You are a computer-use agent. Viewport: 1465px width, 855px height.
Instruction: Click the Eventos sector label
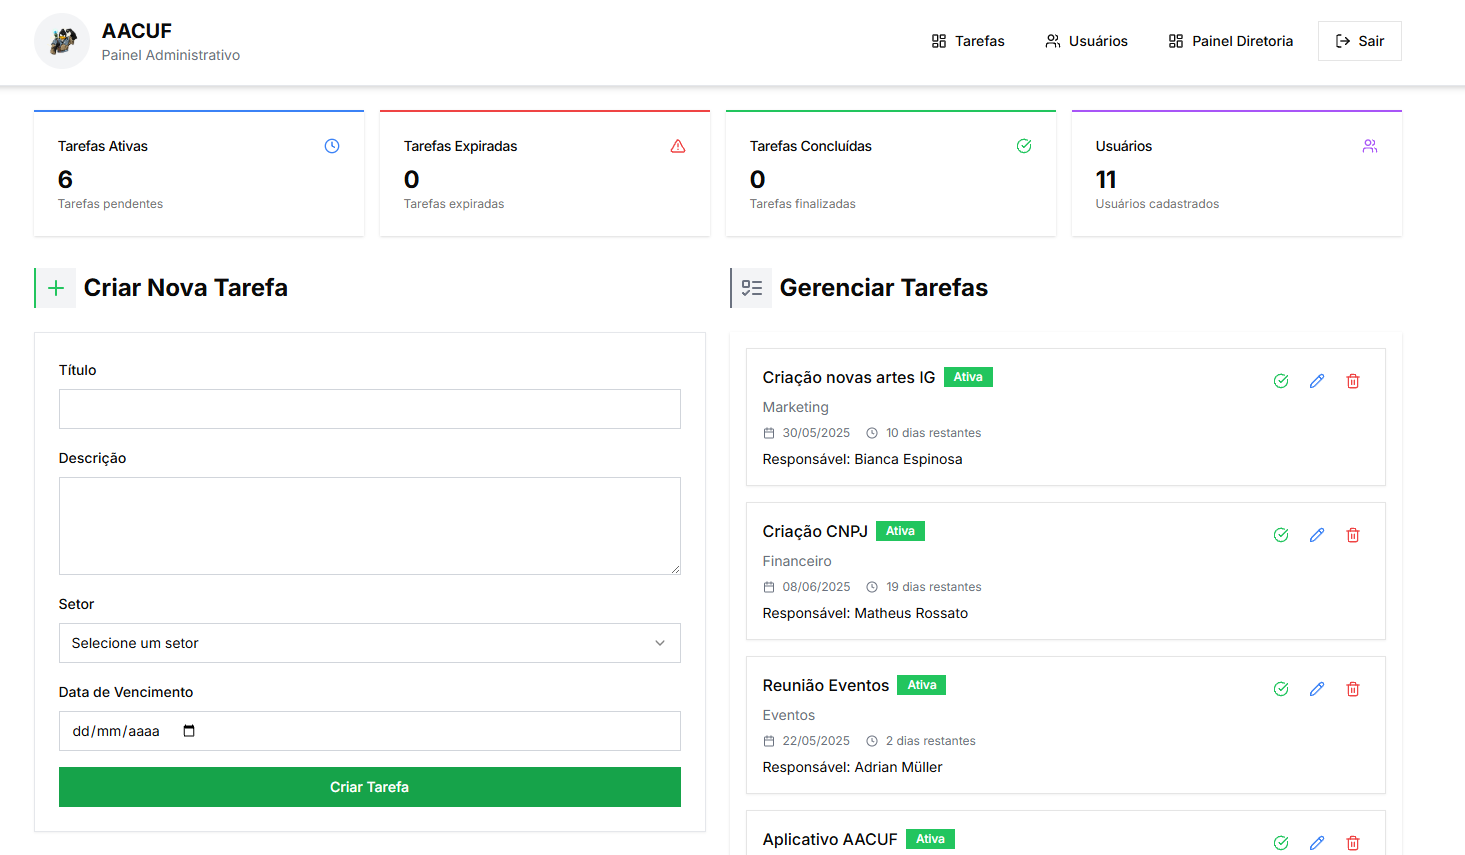789,715
